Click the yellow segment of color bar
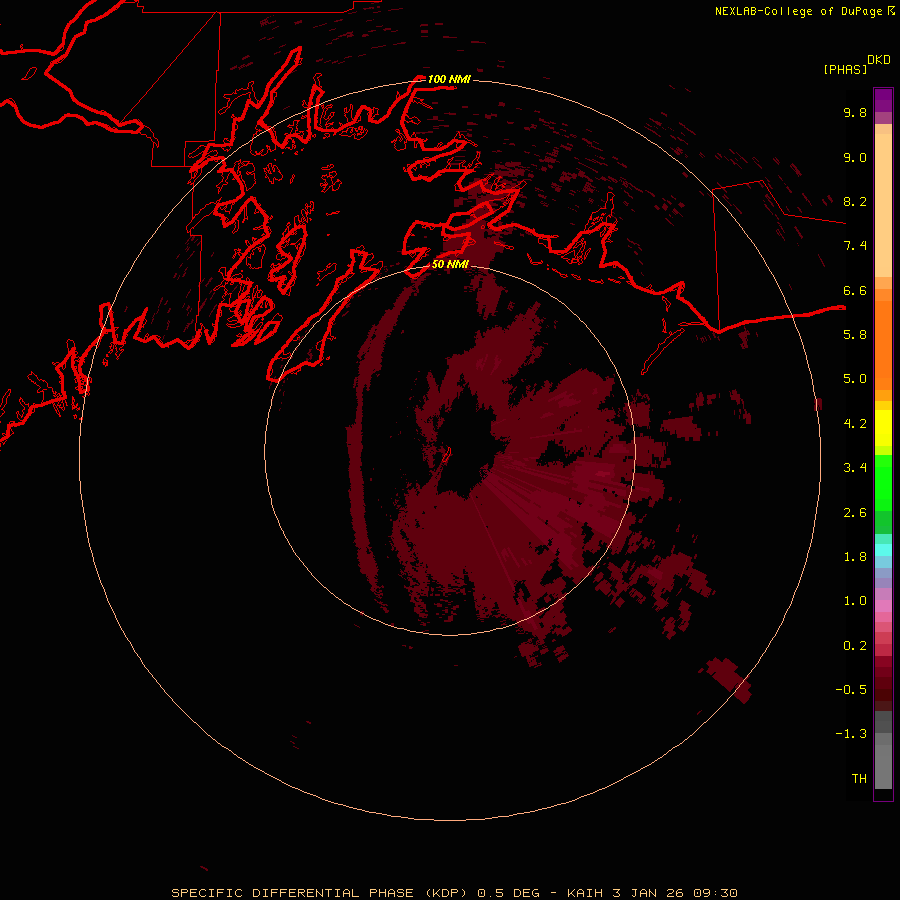This screenshot has width=900, height=900. tap(883, 428)
